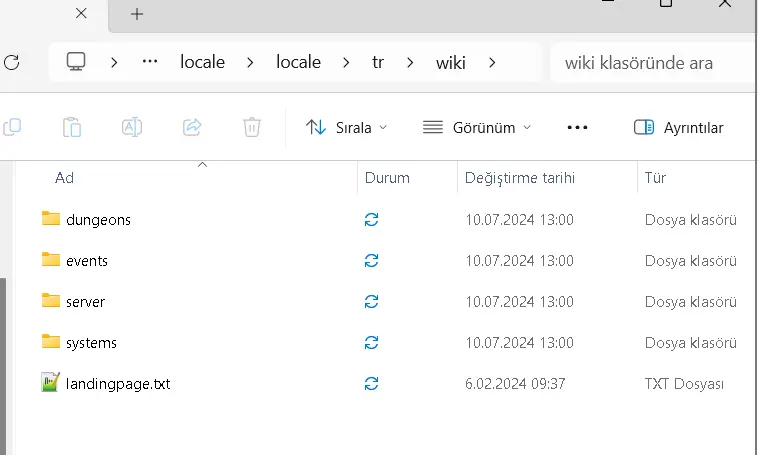This screenshot has width=758, height=455.
Task: Click the Share icon in toolbar
Action: point(192,127)
